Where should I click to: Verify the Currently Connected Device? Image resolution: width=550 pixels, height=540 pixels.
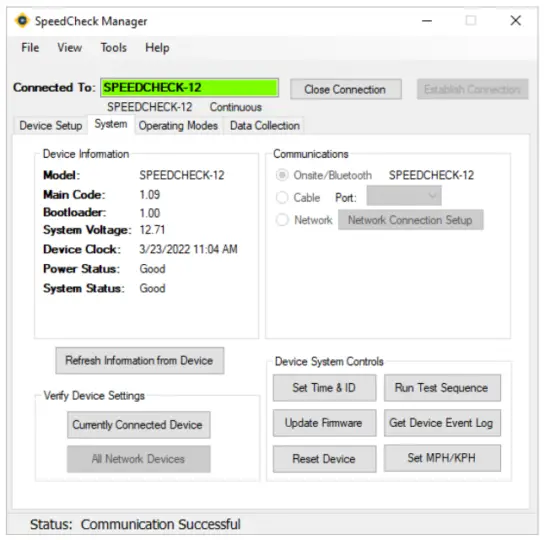coord(139,425)
